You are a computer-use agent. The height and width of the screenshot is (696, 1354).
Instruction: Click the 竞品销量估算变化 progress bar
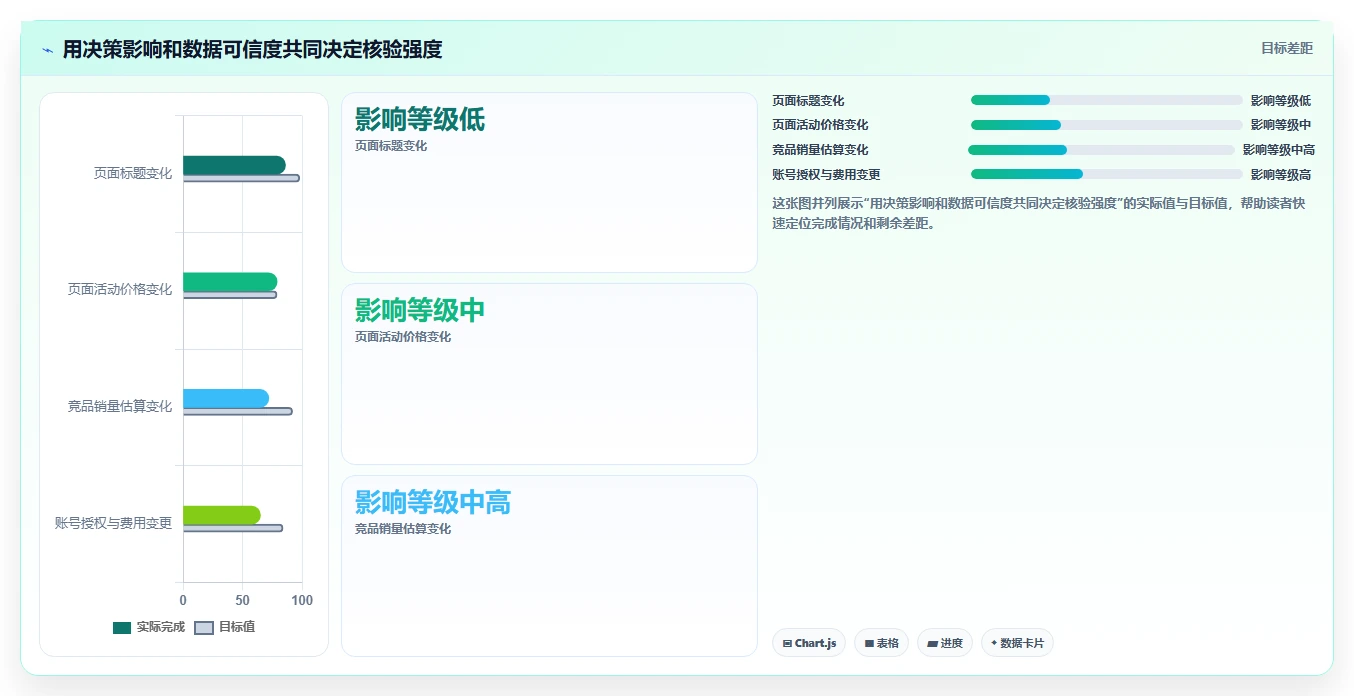point(1101,150)
